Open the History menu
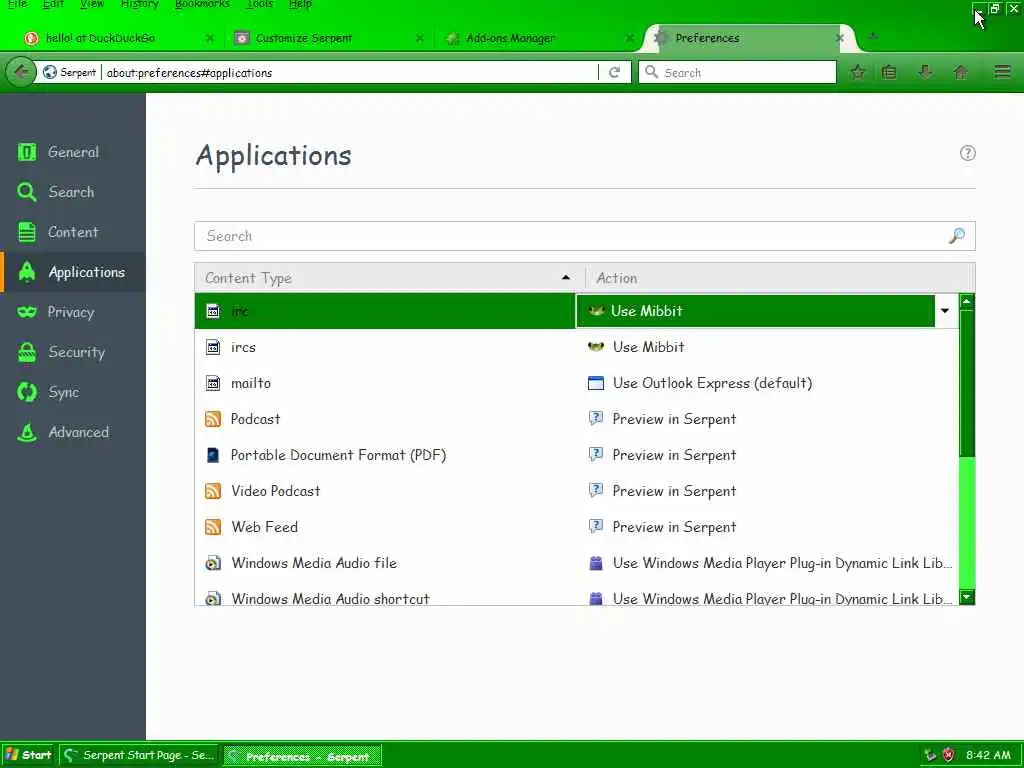The width and height of the screenshot is (1024, 768). (140, 4)
